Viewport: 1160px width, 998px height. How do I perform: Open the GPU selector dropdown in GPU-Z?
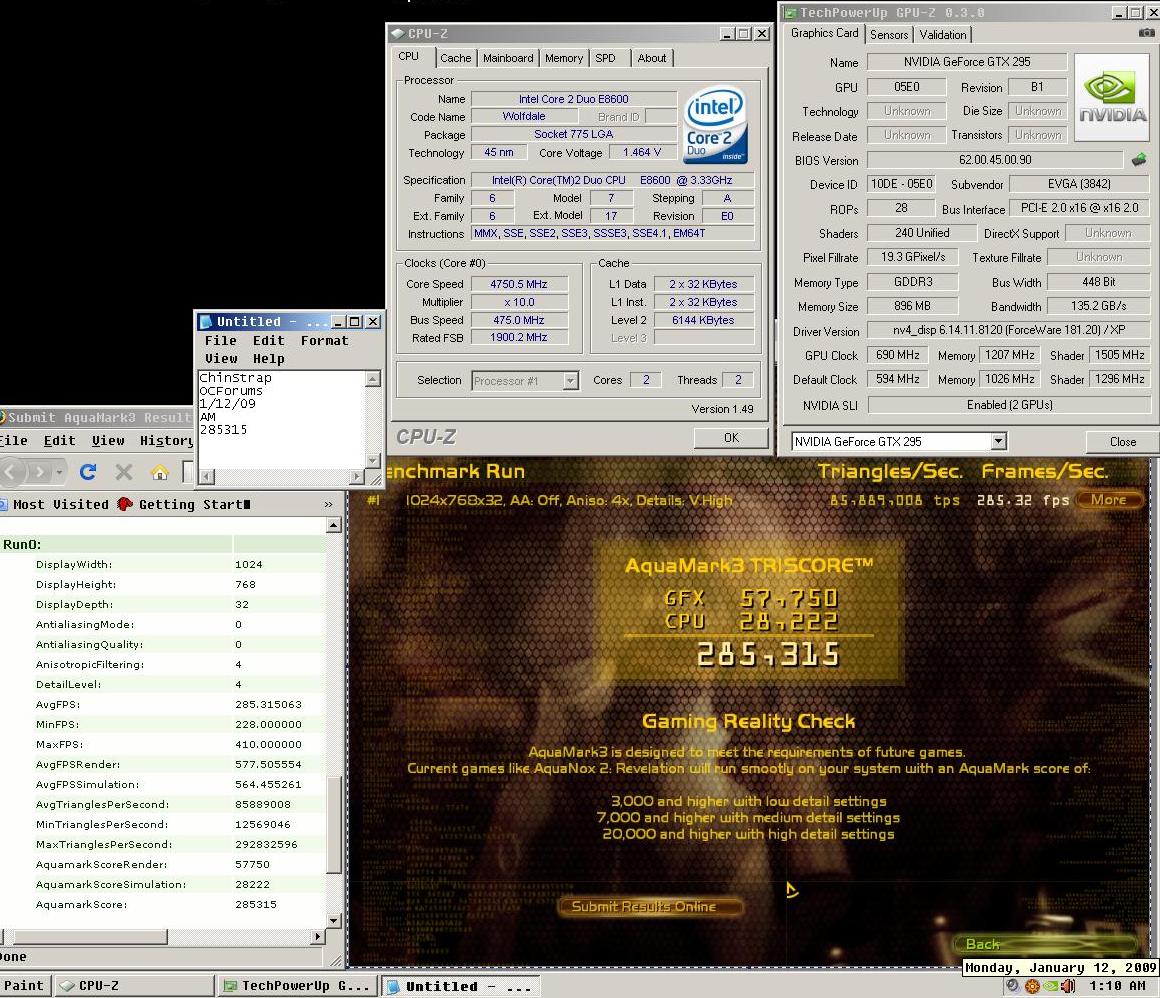coord(998,442)
